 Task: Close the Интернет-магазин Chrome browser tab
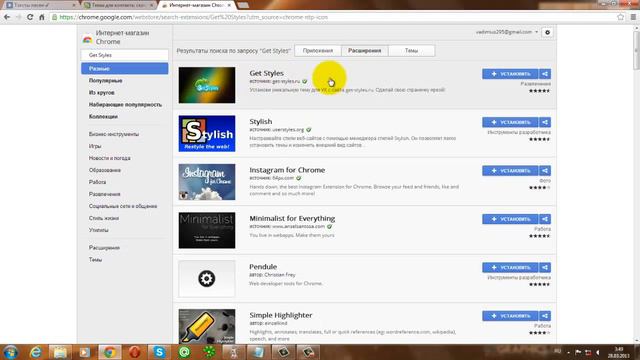point(229,5)
